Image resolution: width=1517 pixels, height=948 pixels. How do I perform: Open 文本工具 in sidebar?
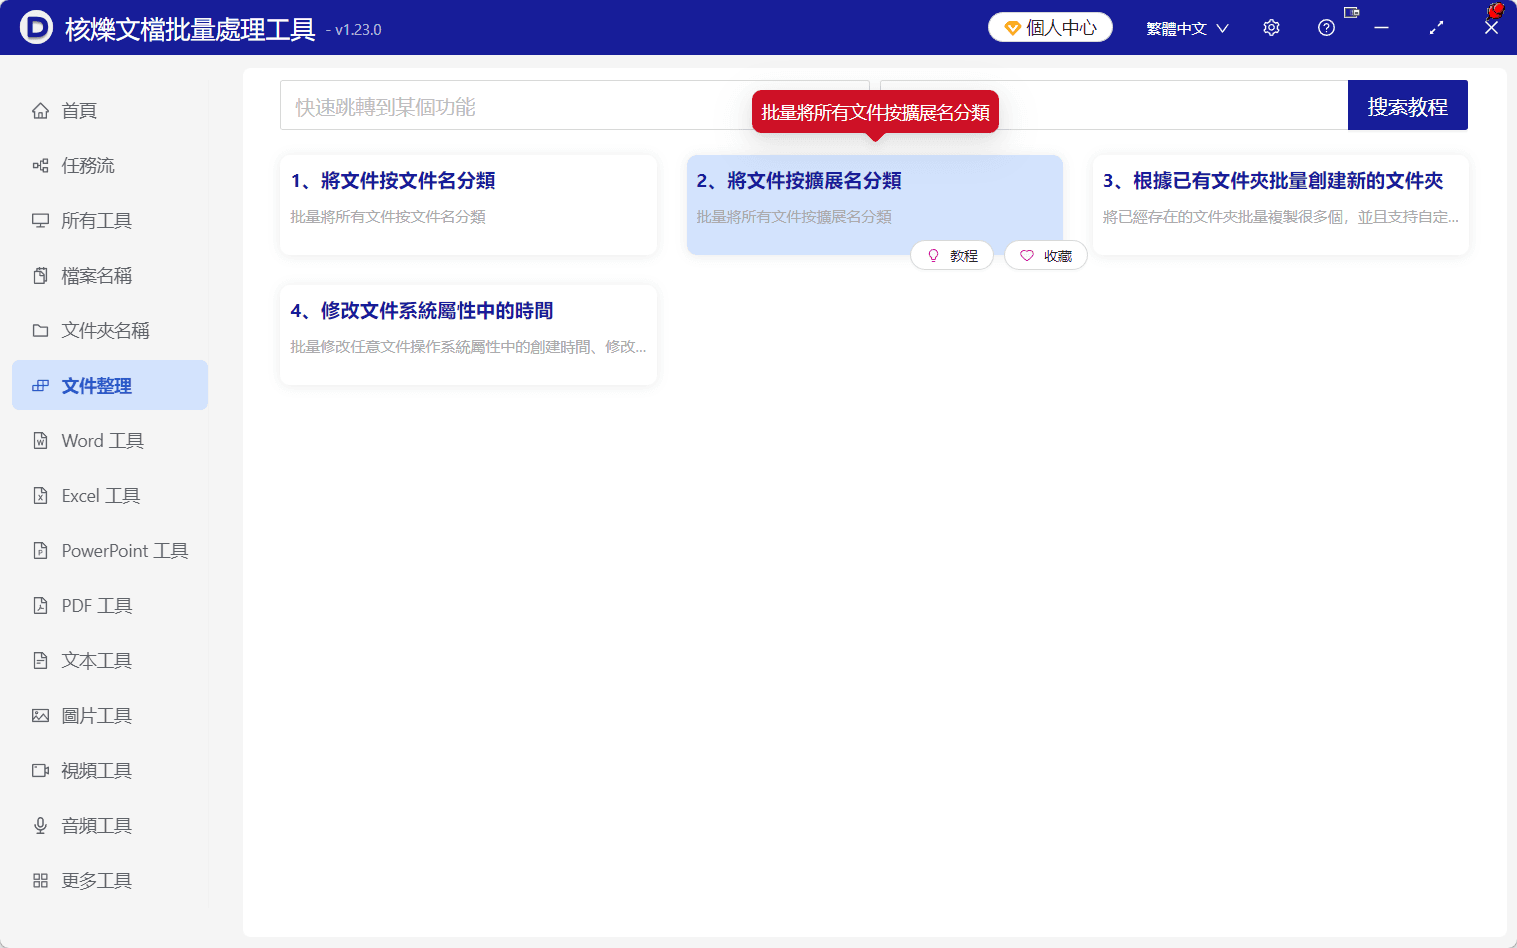[x=110, y=661]
